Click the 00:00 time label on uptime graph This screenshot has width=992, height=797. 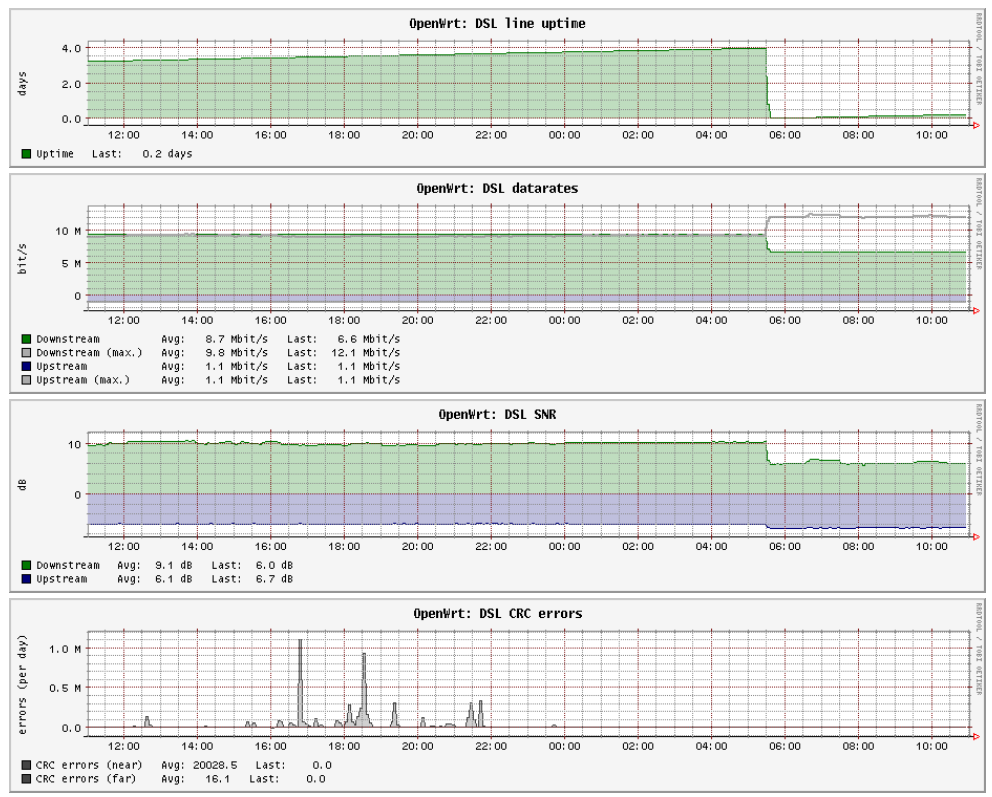coord(564,134)
